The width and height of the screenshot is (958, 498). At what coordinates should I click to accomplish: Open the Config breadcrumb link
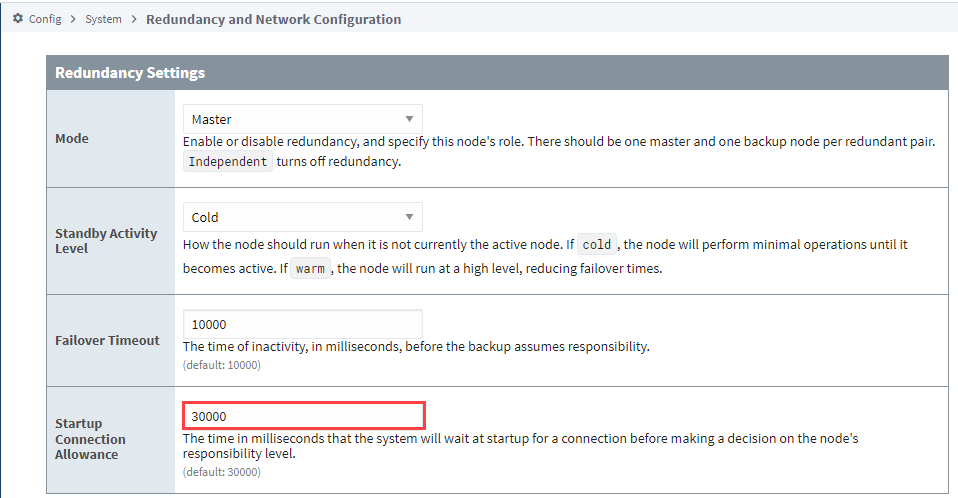click(x=45, y=19)
